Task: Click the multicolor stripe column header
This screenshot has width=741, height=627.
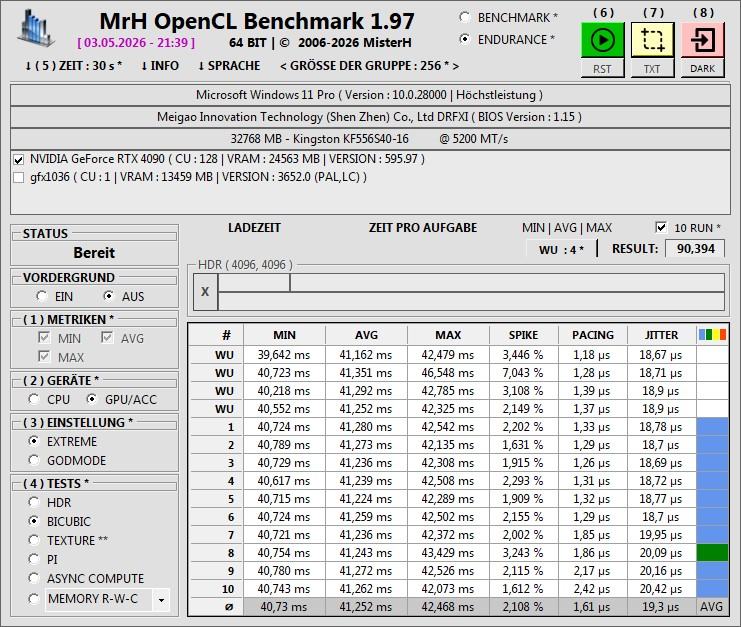Action: [712, 335]
